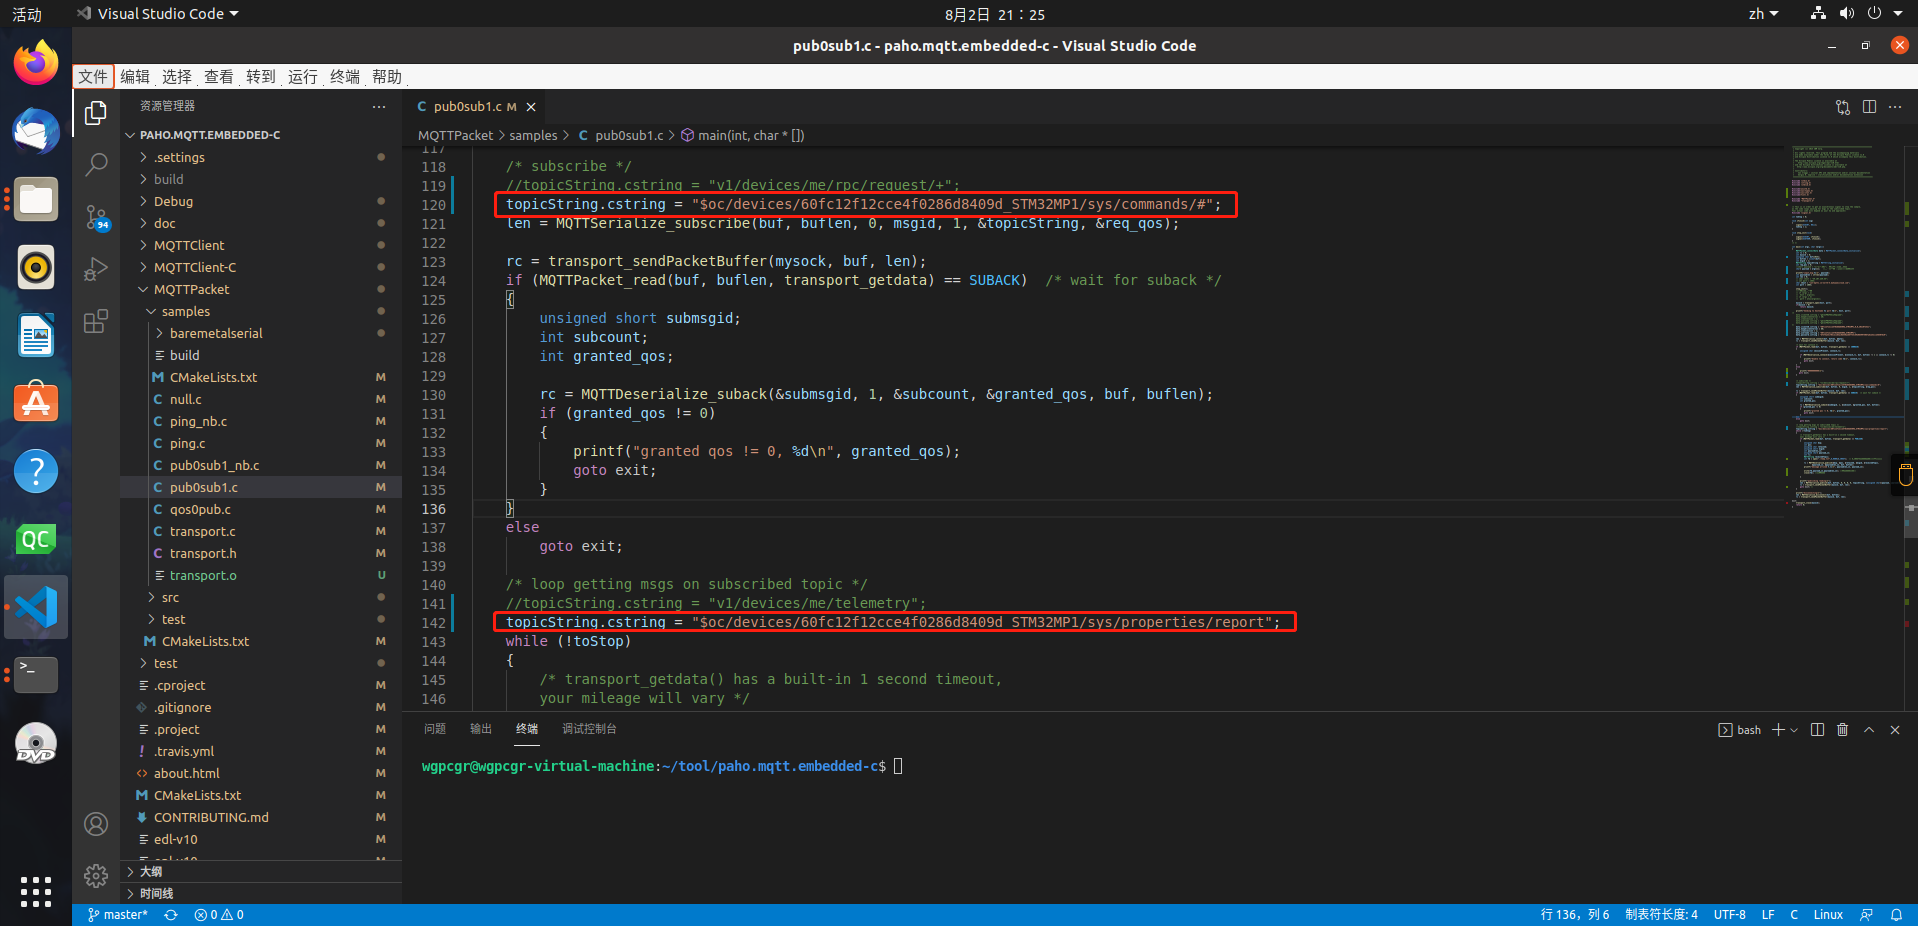The image size is (1918, 926).
Task: Collapse the MQTTPacket folder
Action: [261, 289]
